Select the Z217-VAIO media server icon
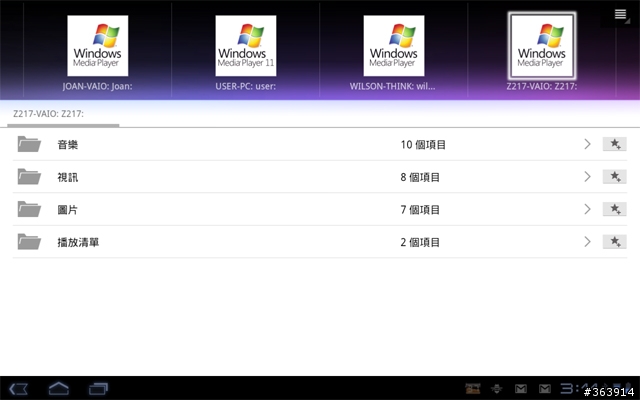 542,46
